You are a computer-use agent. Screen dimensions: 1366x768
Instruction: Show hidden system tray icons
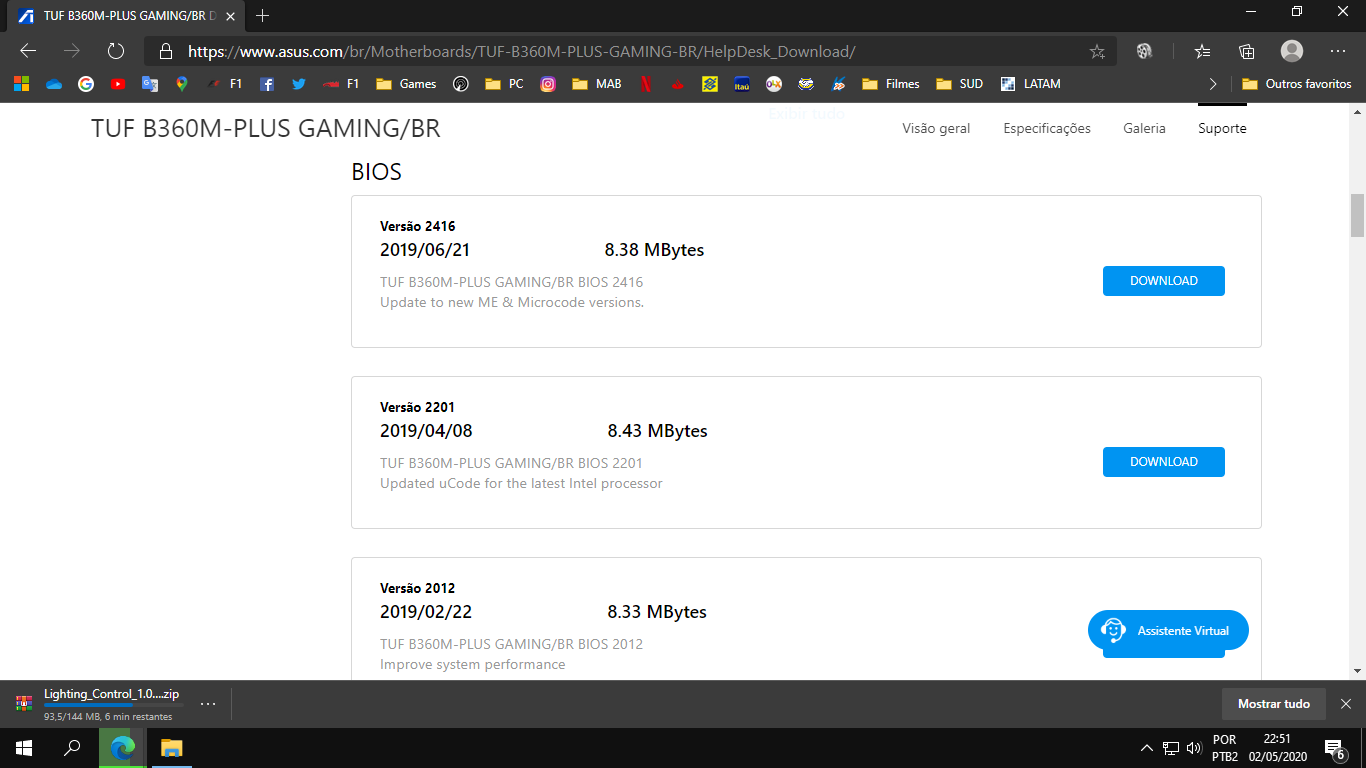click(1146, 748)
